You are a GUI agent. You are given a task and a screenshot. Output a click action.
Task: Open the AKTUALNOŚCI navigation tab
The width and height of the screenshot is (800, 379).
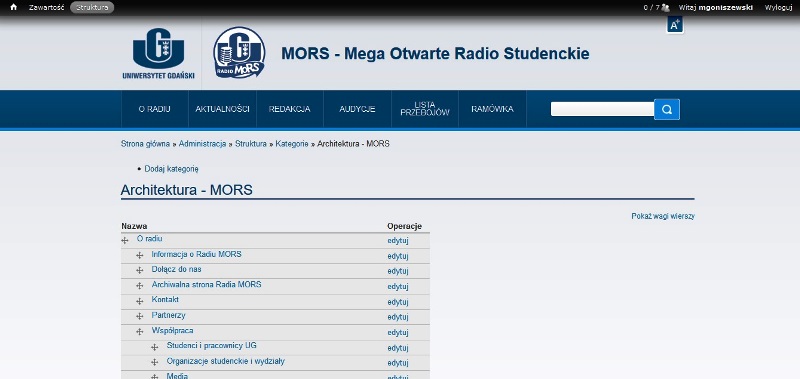point(222,109)
